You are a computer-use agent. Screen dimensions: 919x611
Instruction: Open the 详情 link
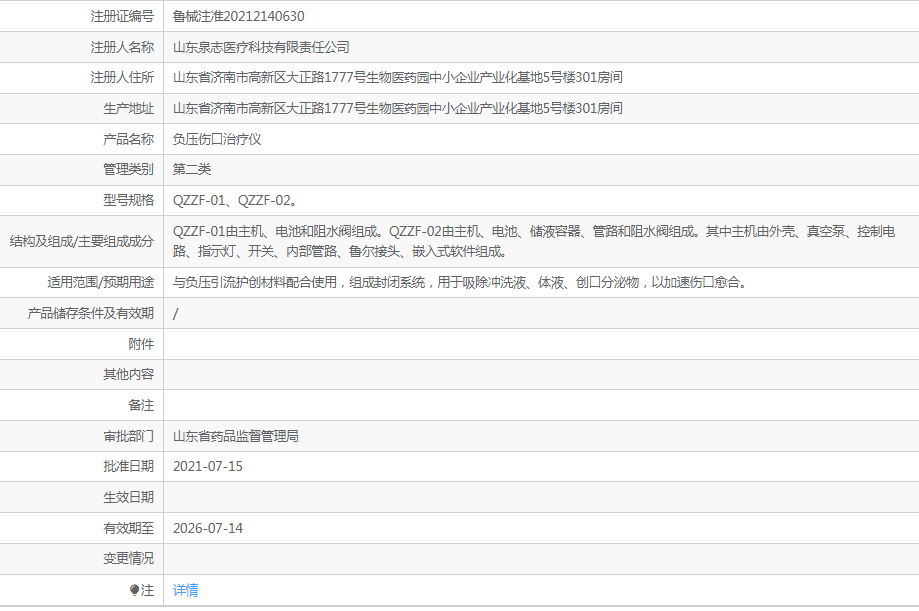point(185,590)
